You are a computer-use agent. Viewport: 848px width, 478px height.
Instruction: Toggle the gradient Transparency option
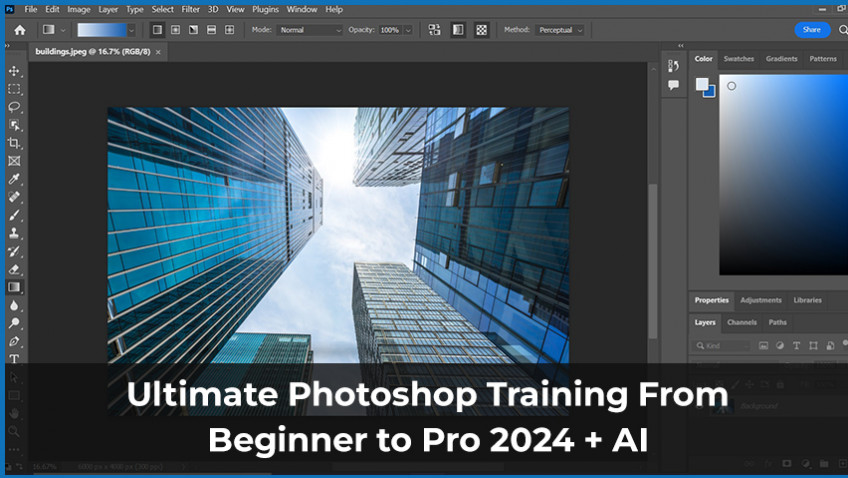coord(482,30)
